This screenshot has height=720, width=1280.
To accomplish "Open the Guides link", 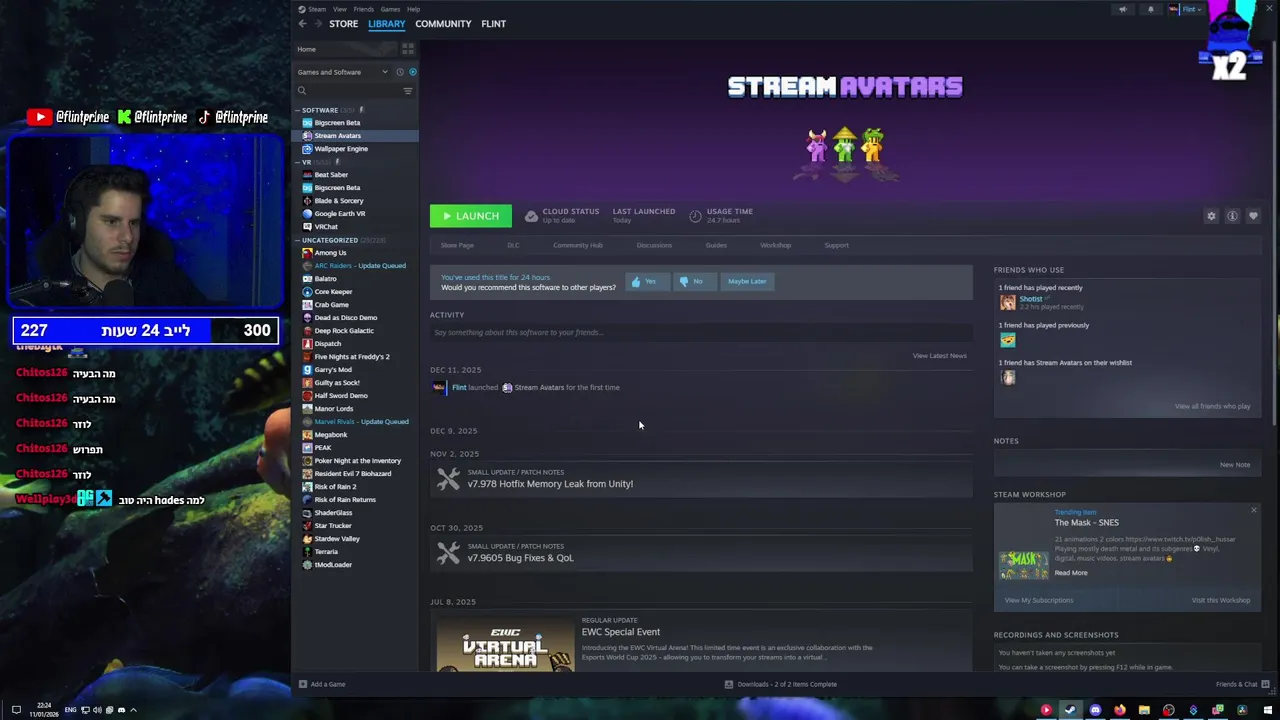I will [x=716, y=245].
